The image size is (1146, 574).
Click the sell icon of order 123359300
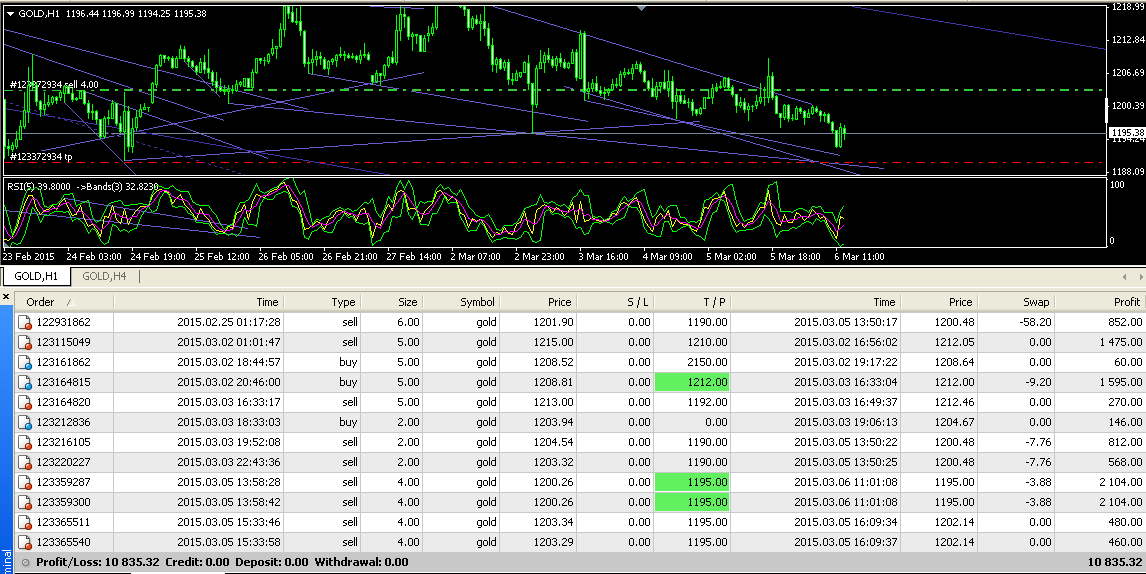click(x=25, y=503)
